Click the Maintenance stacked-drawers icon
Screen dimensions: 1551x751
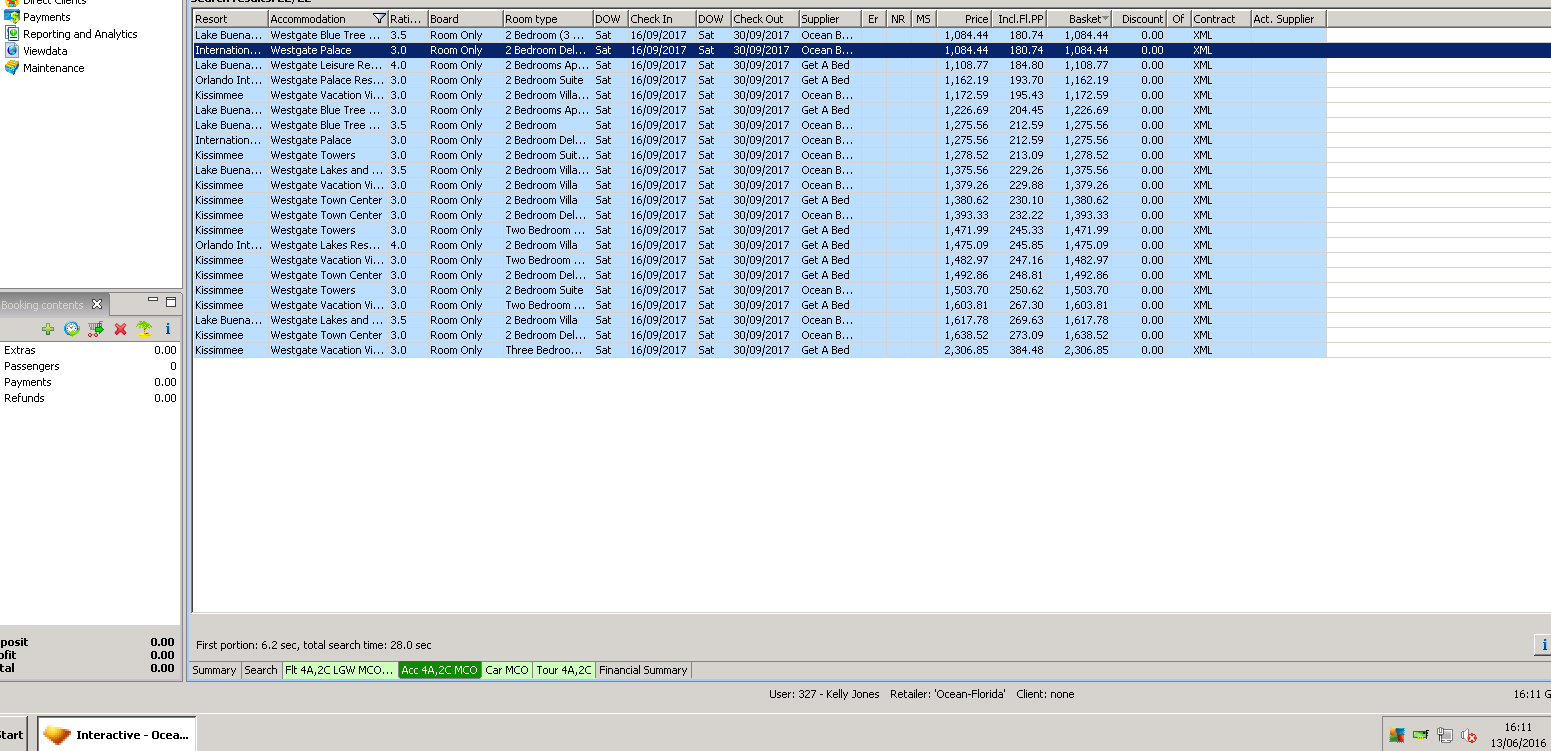pos(12,68)
